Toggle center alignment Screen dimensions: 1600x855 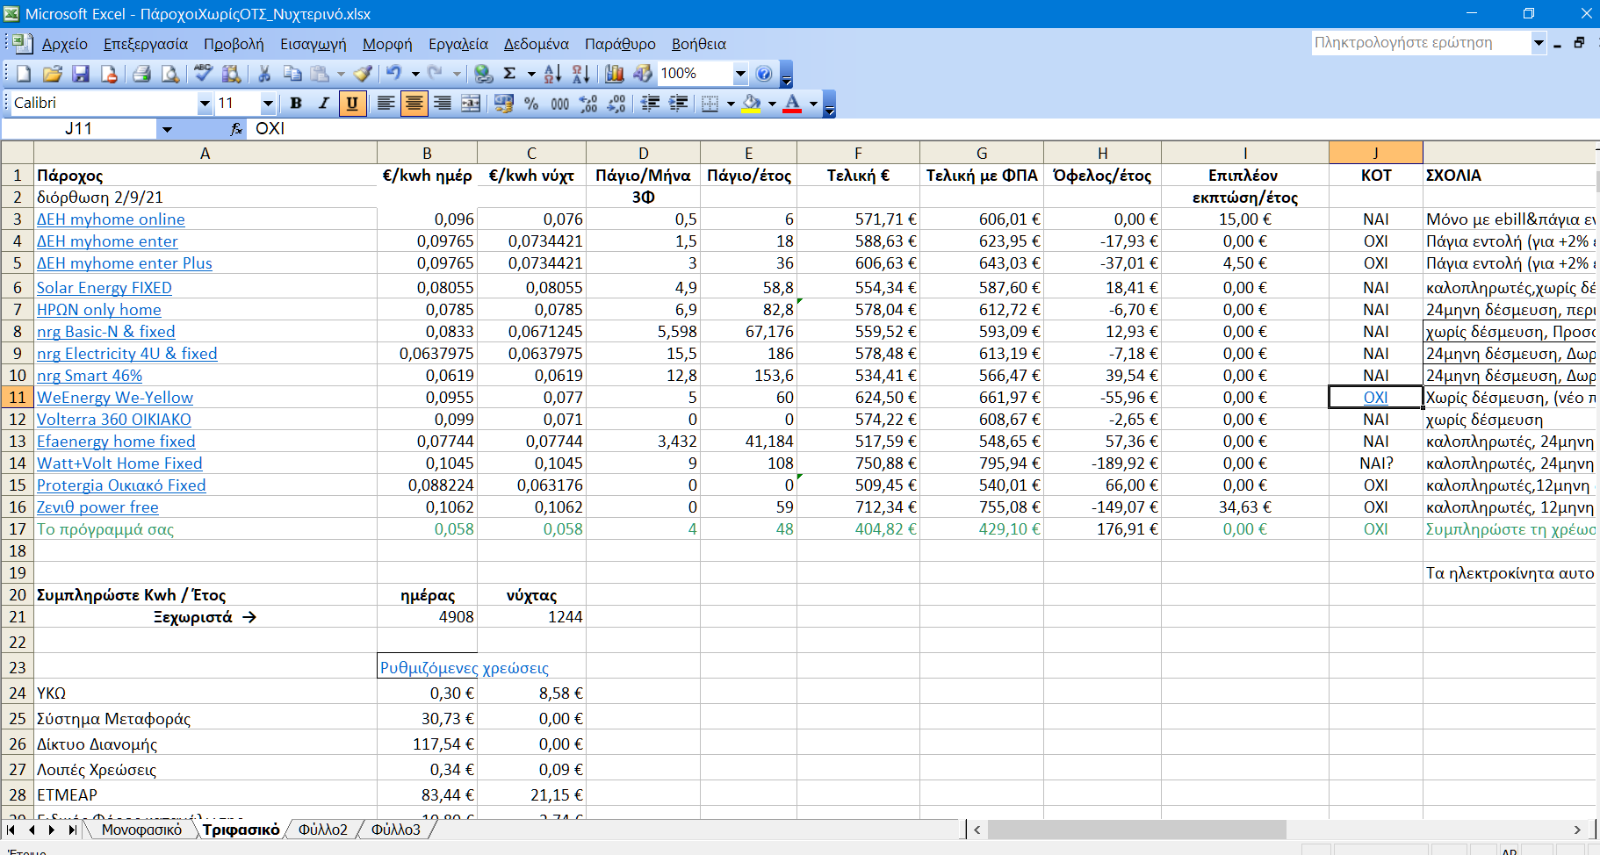pos(414,103)
